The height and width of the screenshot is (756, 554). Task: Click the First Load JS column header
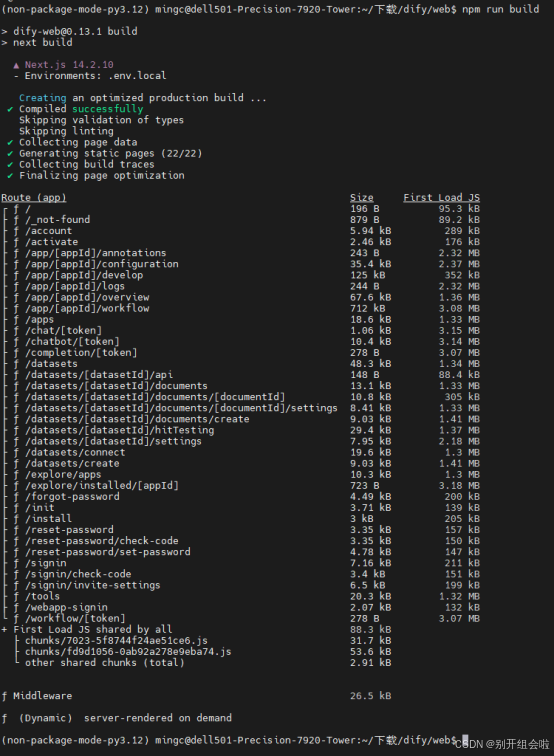442,198
